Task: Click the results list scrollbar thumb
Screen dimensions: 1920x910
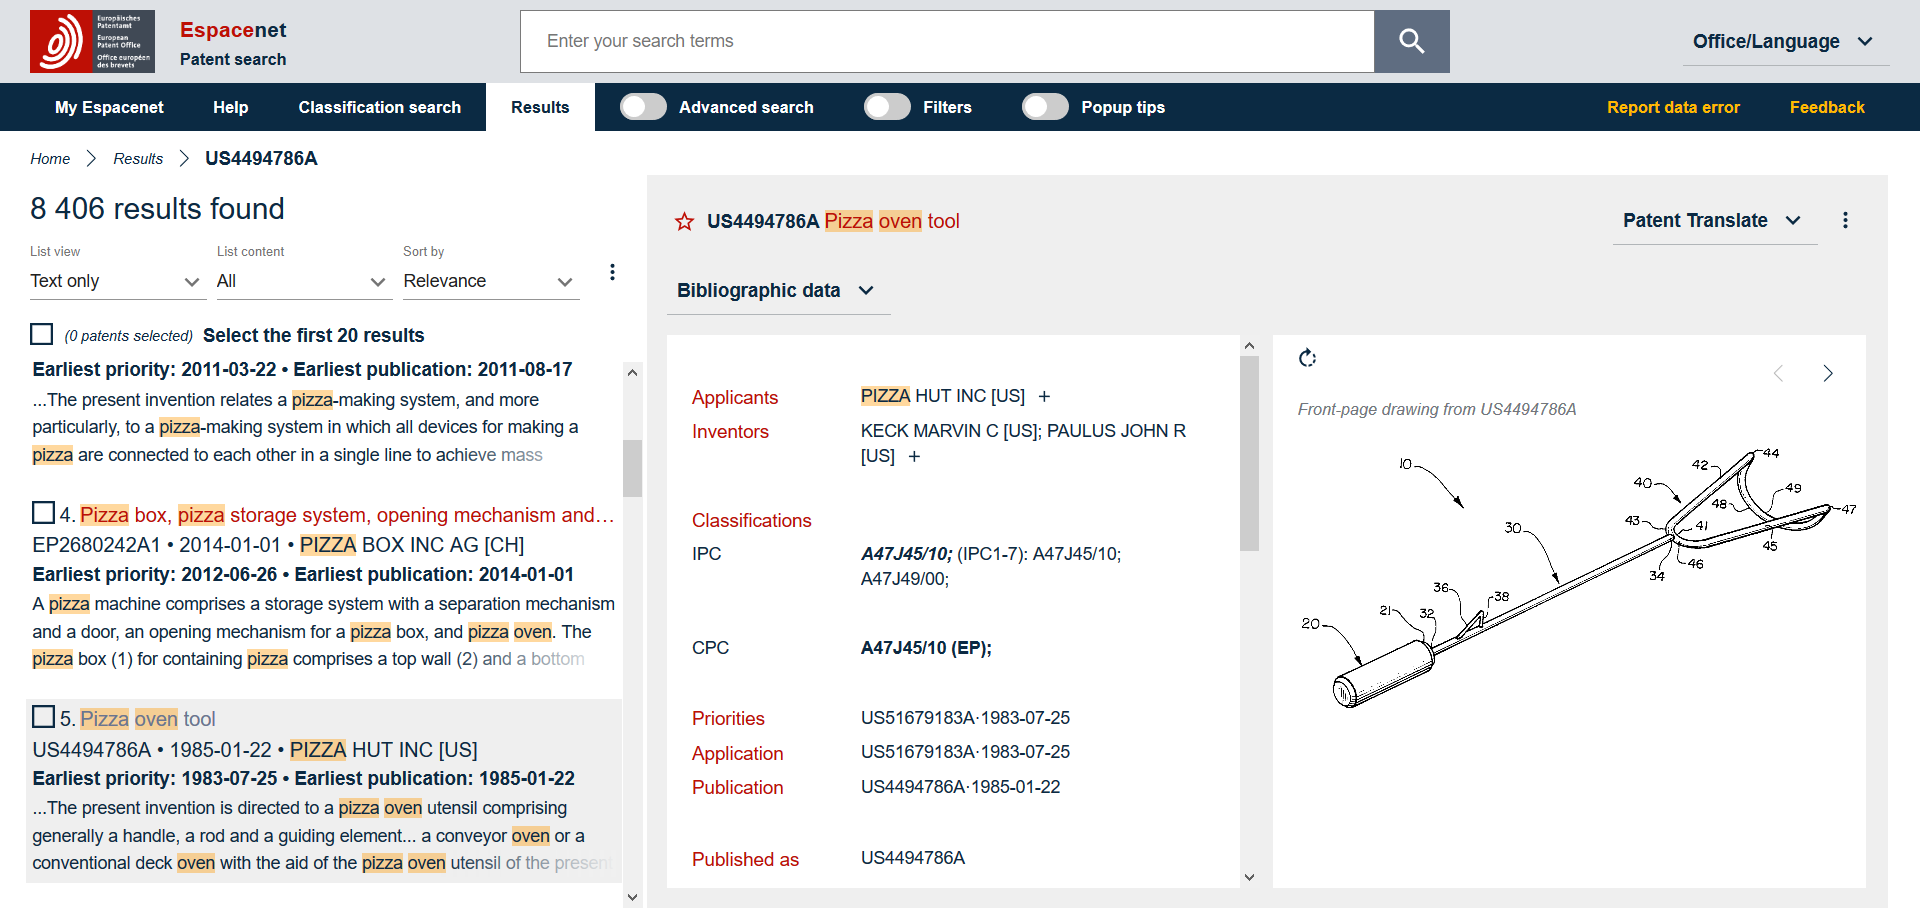Action: pyautogui.click(x=632, y=468)
